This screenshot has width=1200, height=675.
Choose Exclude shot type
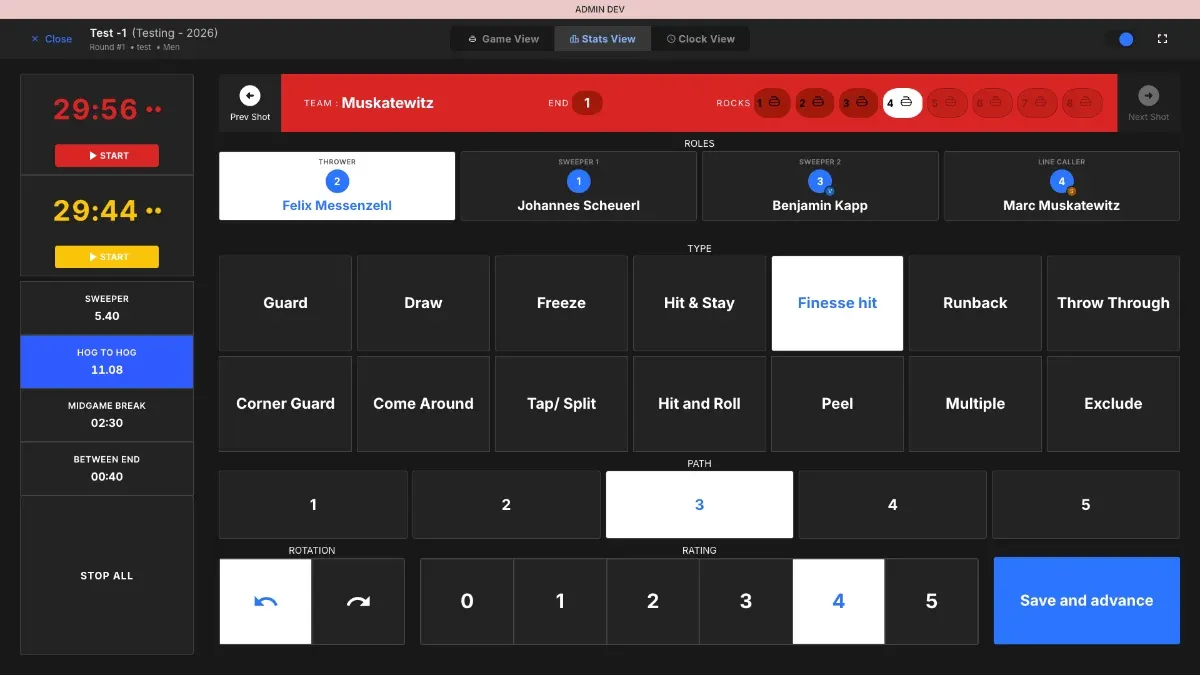(x=1113, y=404)
